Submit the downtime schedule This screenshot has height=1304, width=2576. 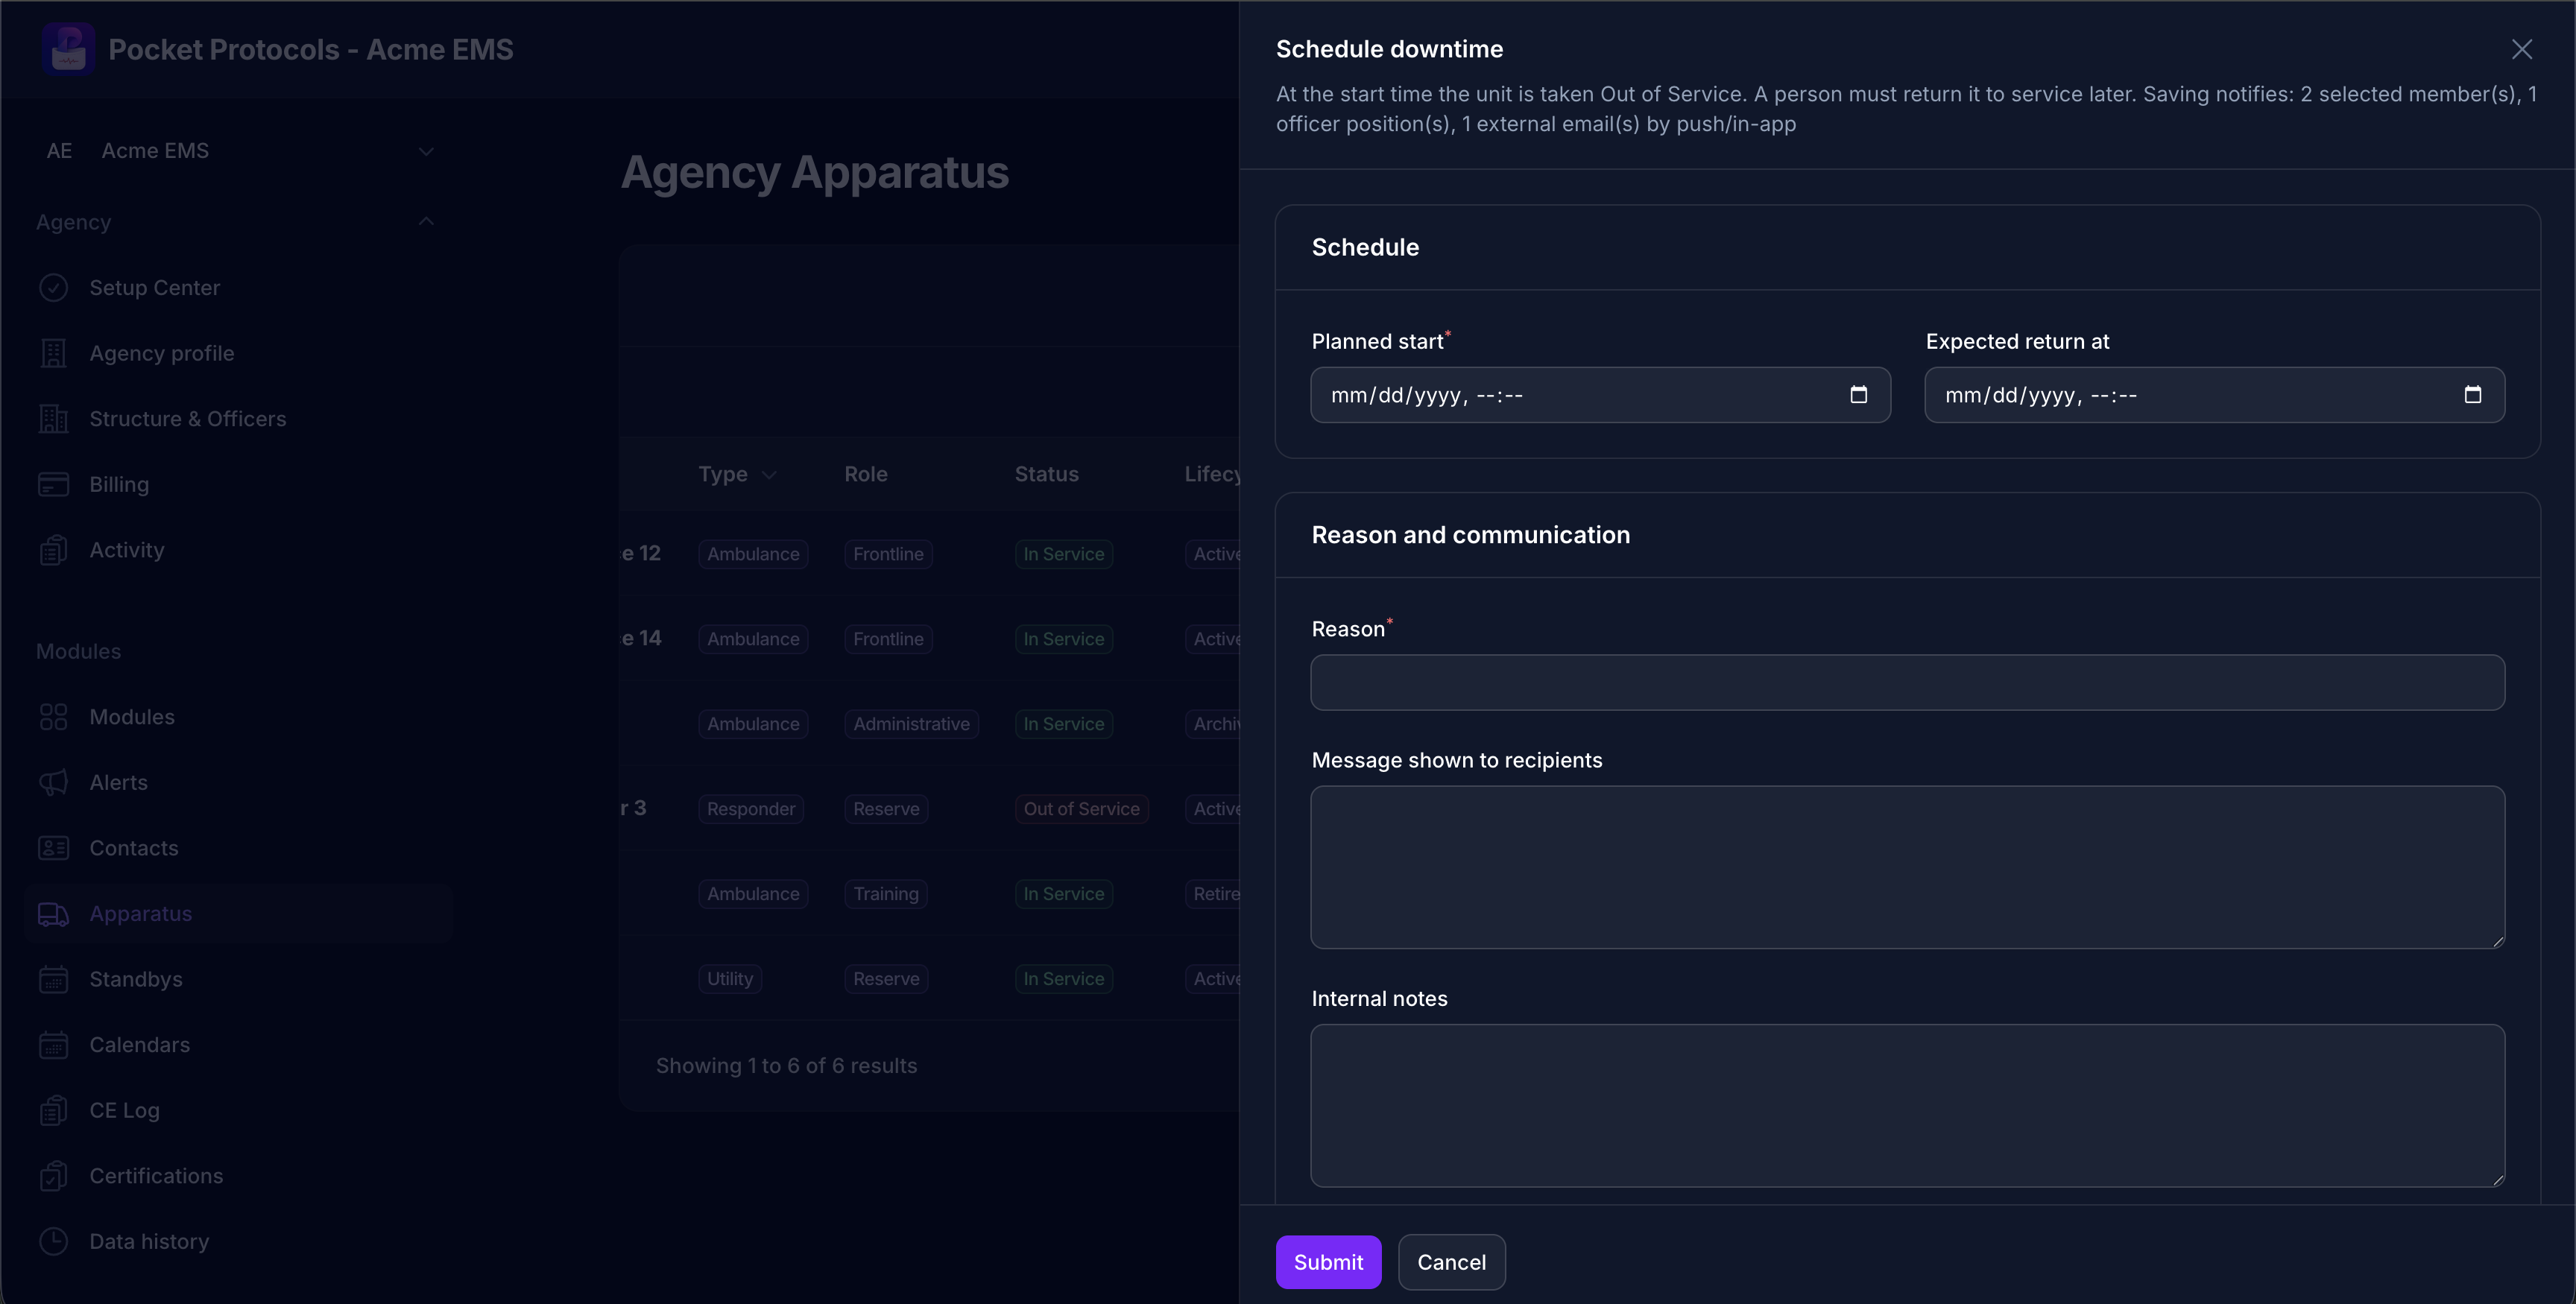coord(1328,1262)
